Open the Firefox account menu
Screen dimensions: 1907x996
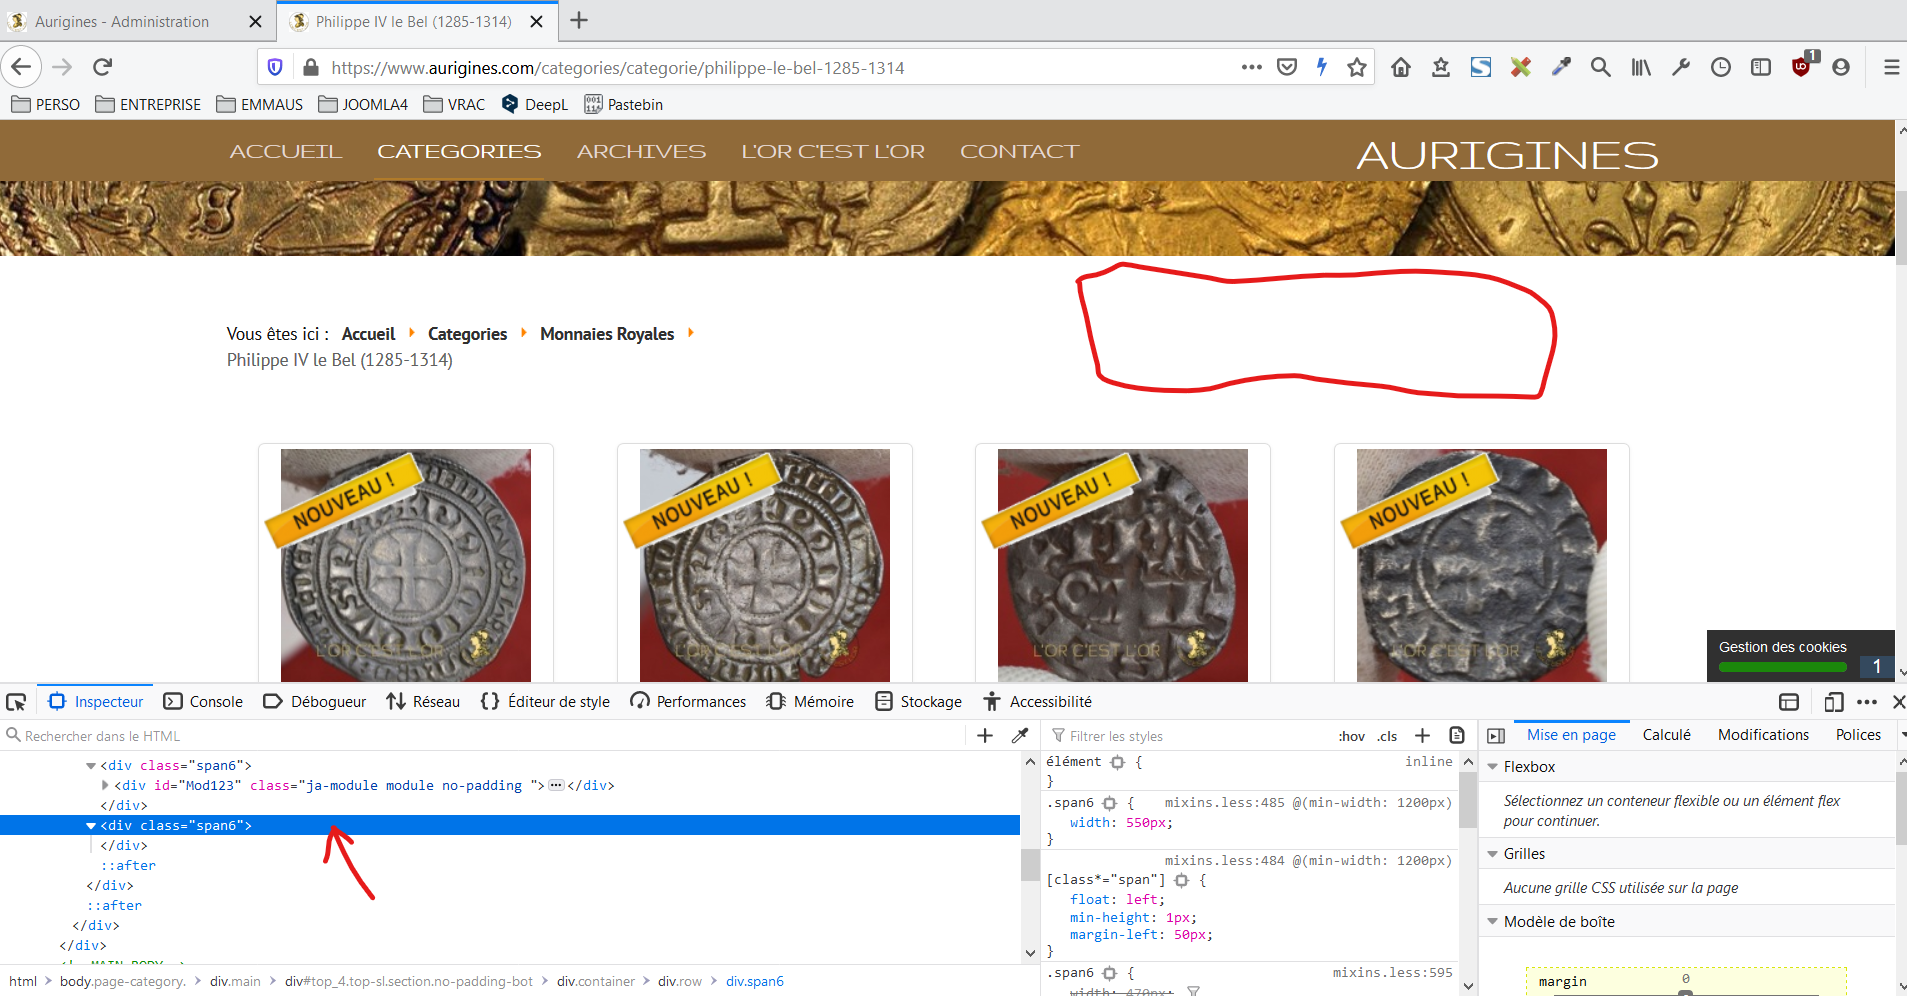pos(1841,67)
